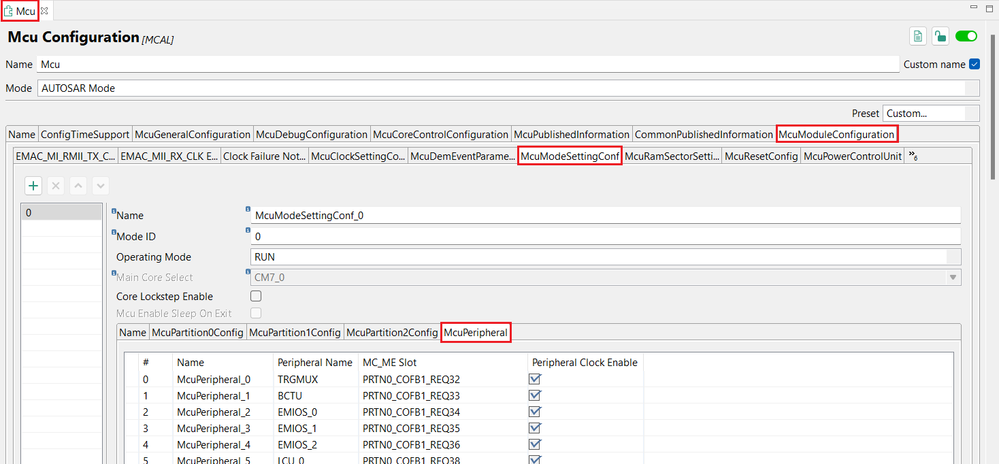Image resolution: width=999 pixels, height=464 pixels.
Task: Open the McuRamSectorSetti... tab
Action: pos(672,156)
